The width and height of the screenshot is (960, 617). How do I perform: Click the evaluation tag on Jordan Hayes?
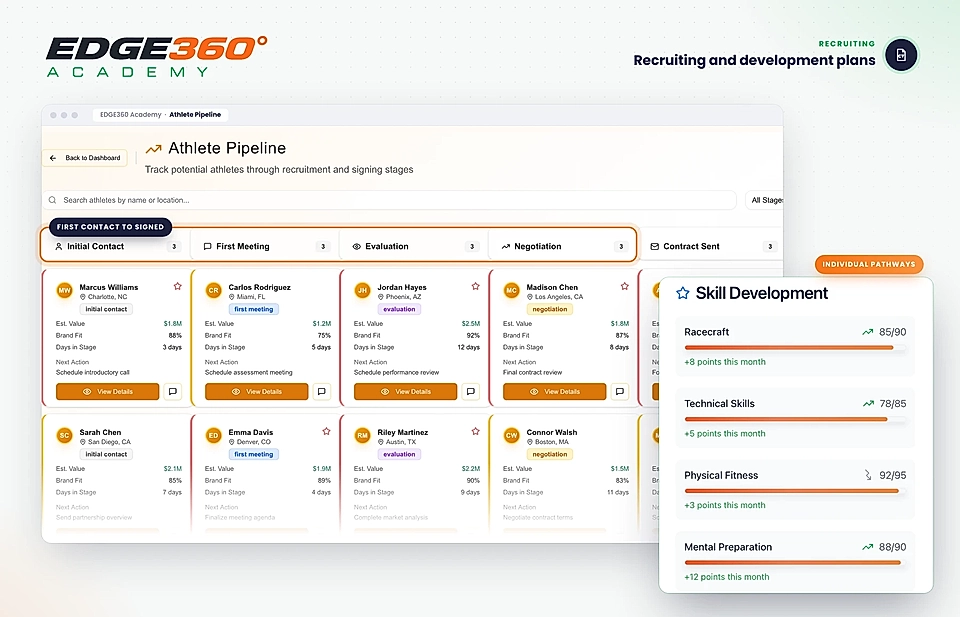coord(399,309)
